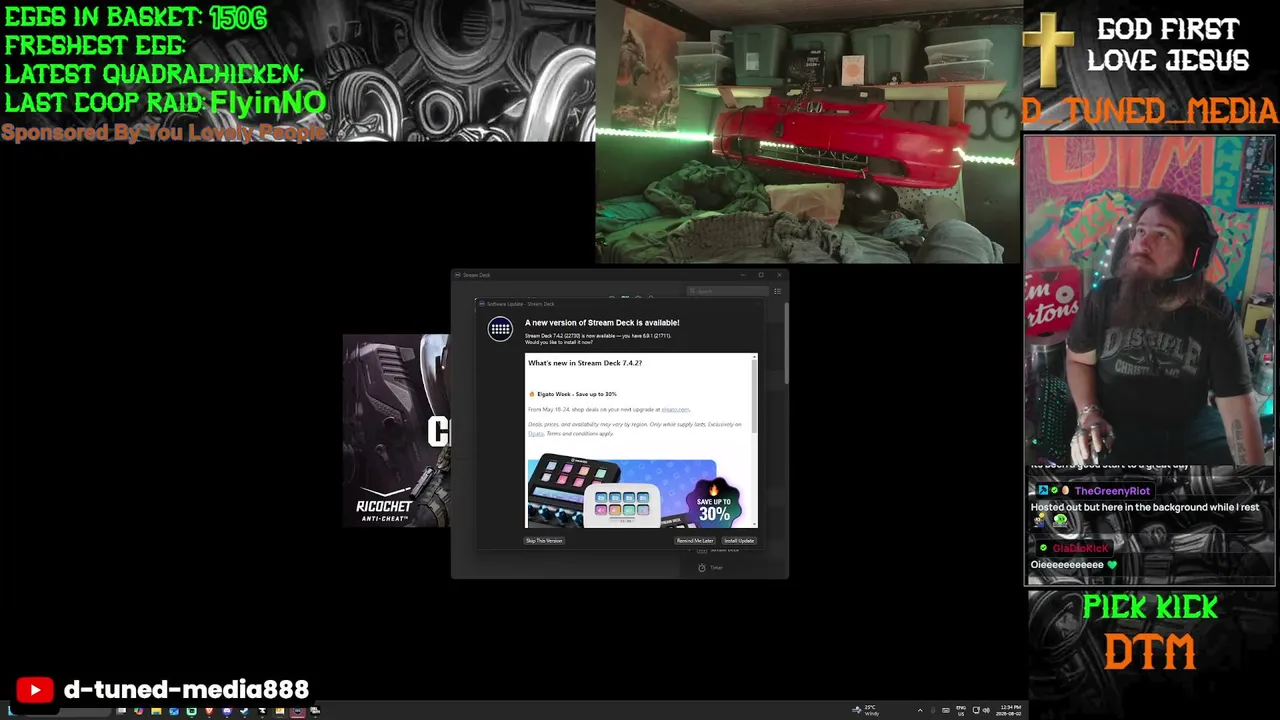The width and height of the screenshot is (1280, 720).
Task: Open the Brave browser taskbar icon
Action: pyautogui.click(x=209, y=711)
